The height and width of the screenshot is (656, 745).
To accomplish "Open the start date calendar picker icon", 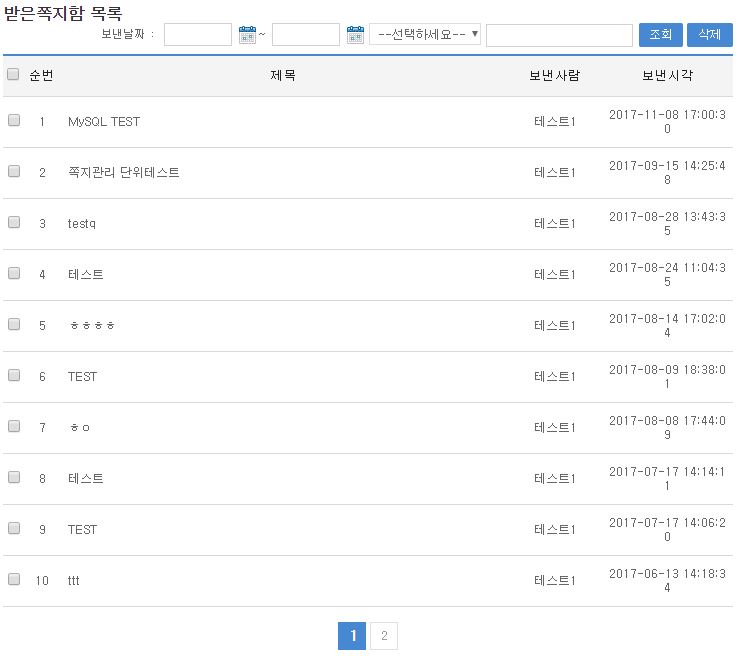I will click(x=248, y=35).
